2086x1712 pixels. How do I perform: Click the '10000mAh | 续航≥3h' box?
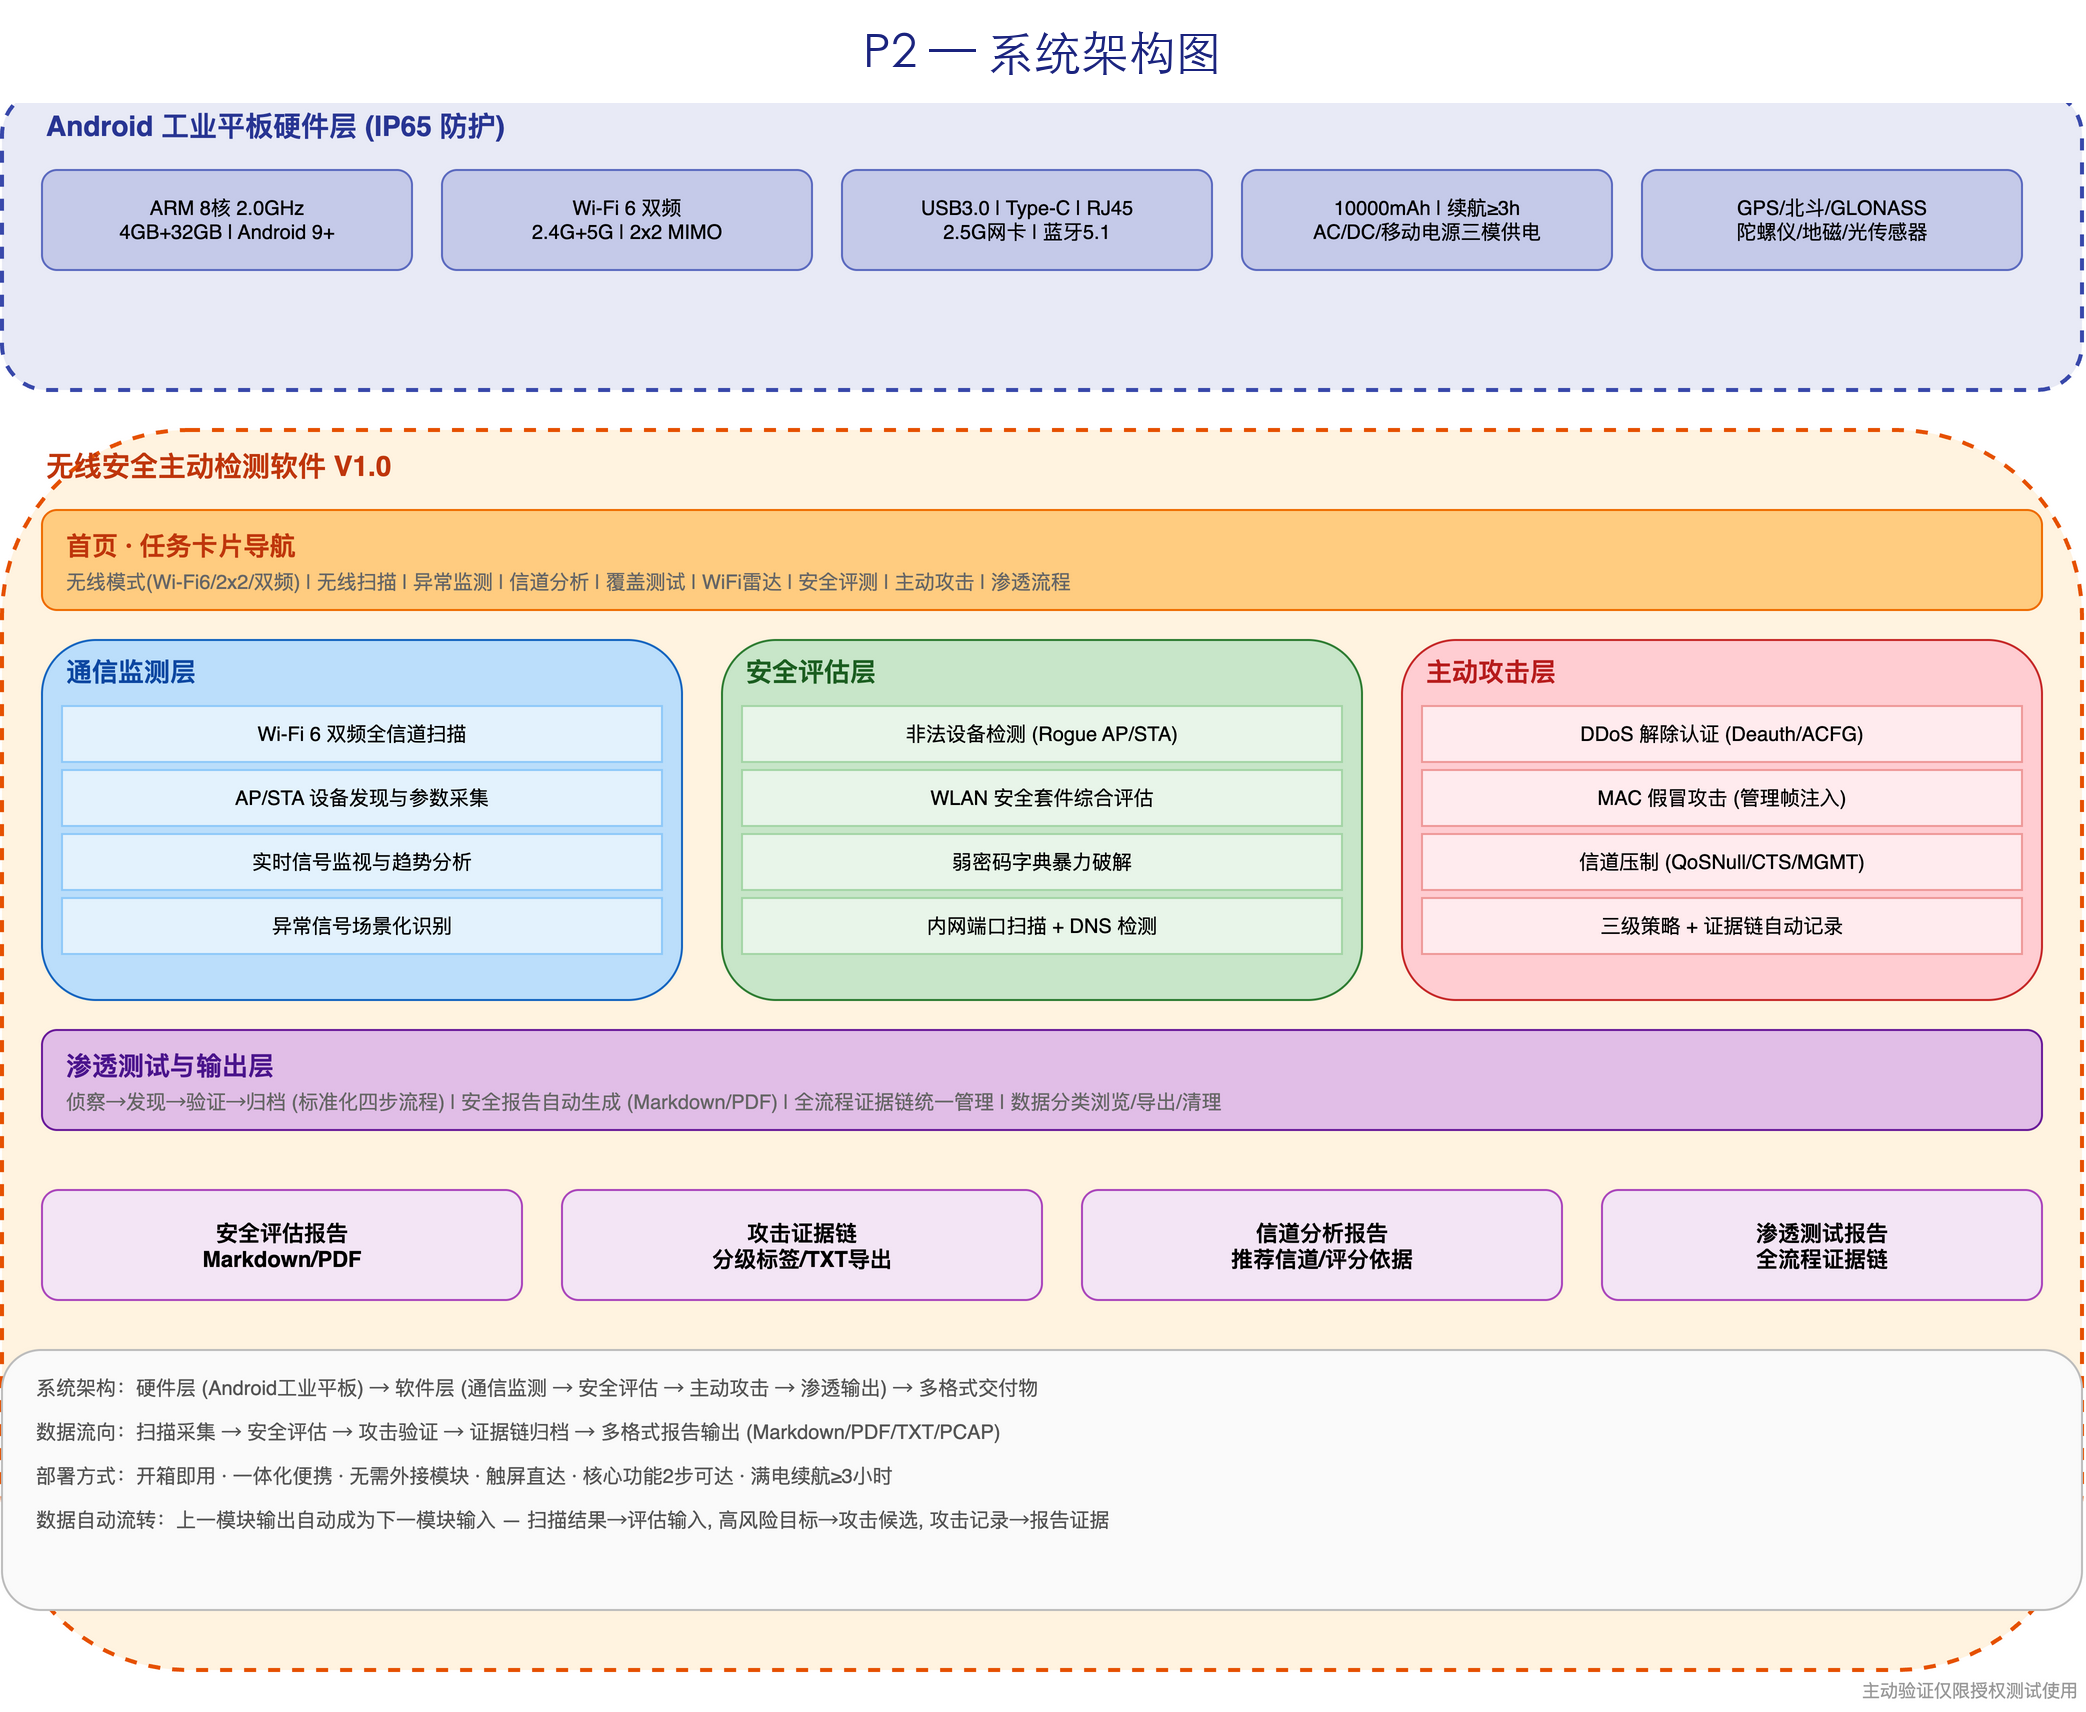pyautogui.click(x=1427, y=220)
